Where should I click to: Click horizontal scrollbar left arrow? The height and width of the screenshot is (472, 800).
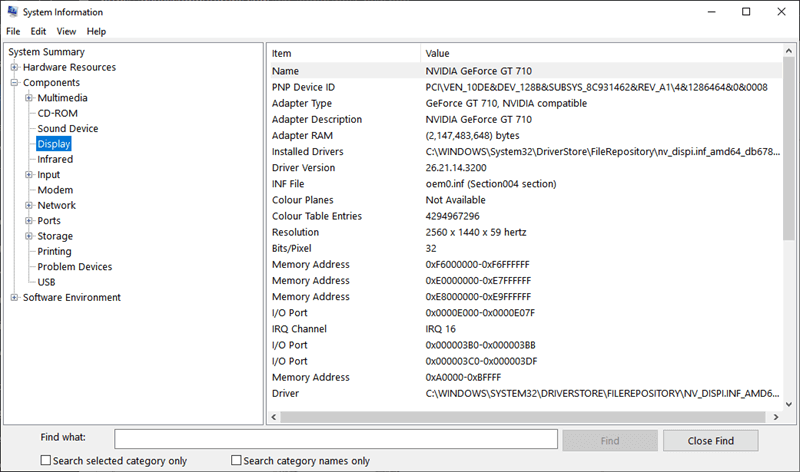click(x=274, y=417)
